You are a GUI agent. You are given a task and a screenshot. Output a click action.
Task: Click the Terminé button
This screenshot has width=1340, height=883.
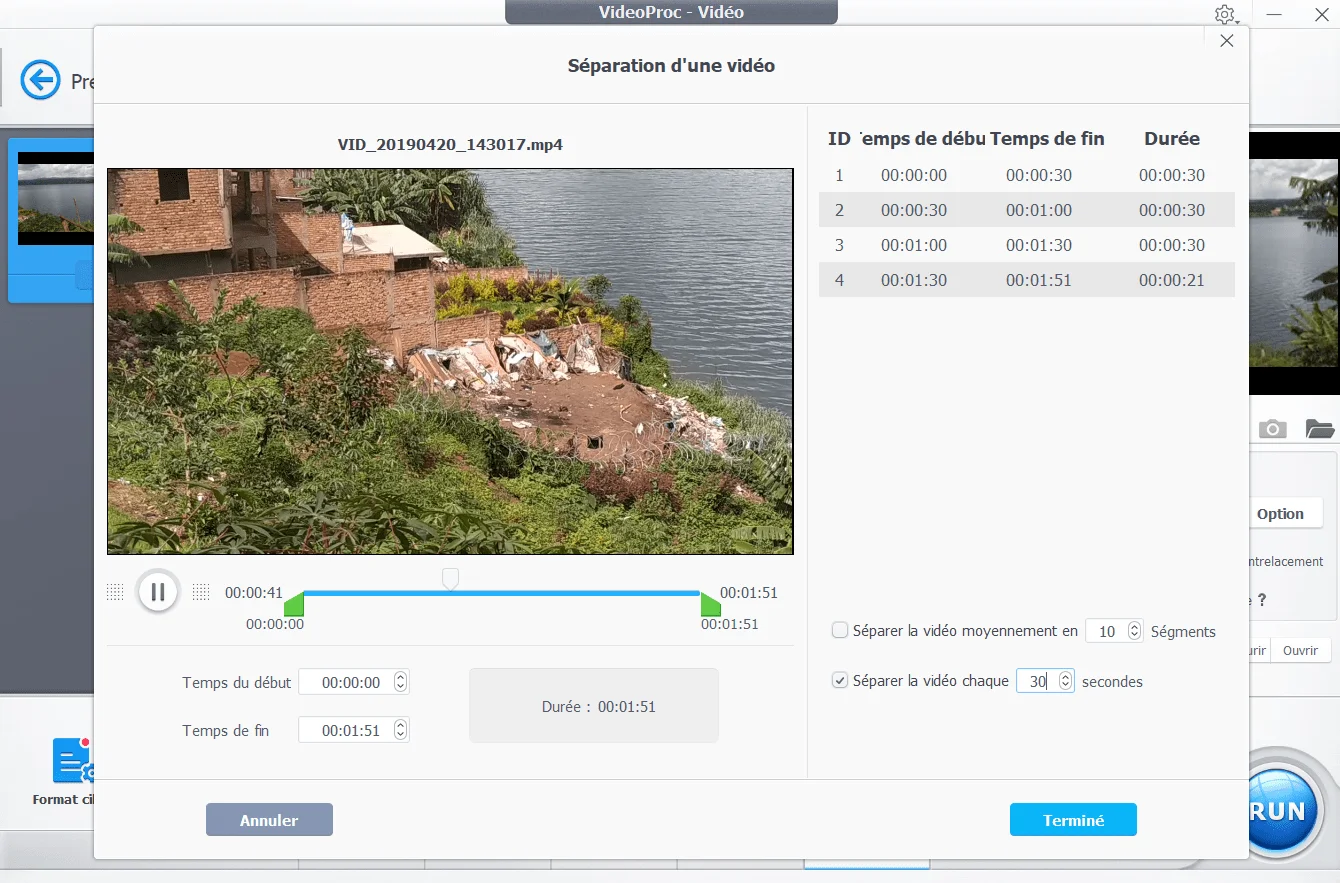coord(1073,820)
